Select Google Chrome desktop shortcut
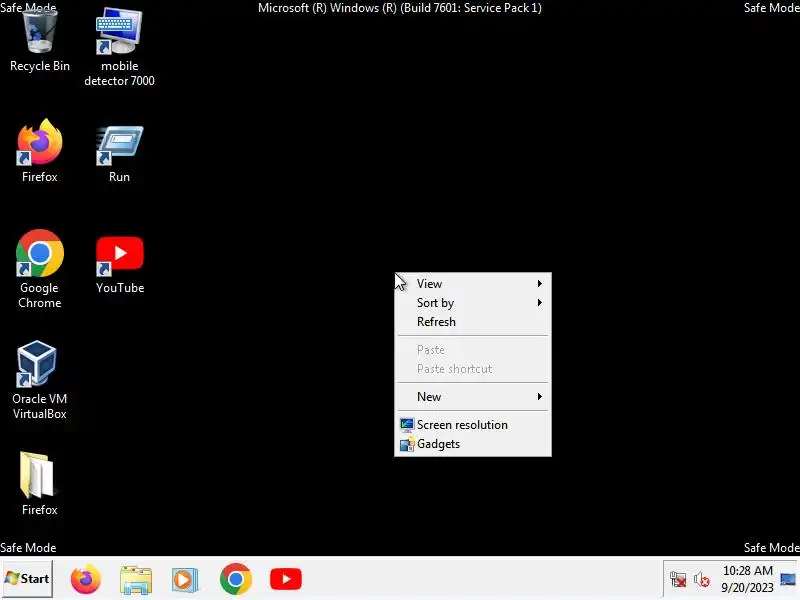 click(40, 269)
